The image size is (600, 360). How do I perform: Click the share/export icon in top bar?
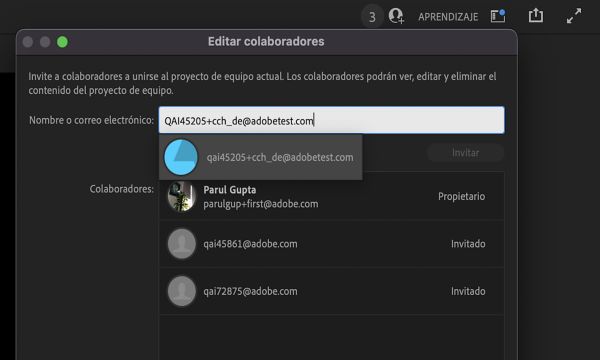coord(536,16)
